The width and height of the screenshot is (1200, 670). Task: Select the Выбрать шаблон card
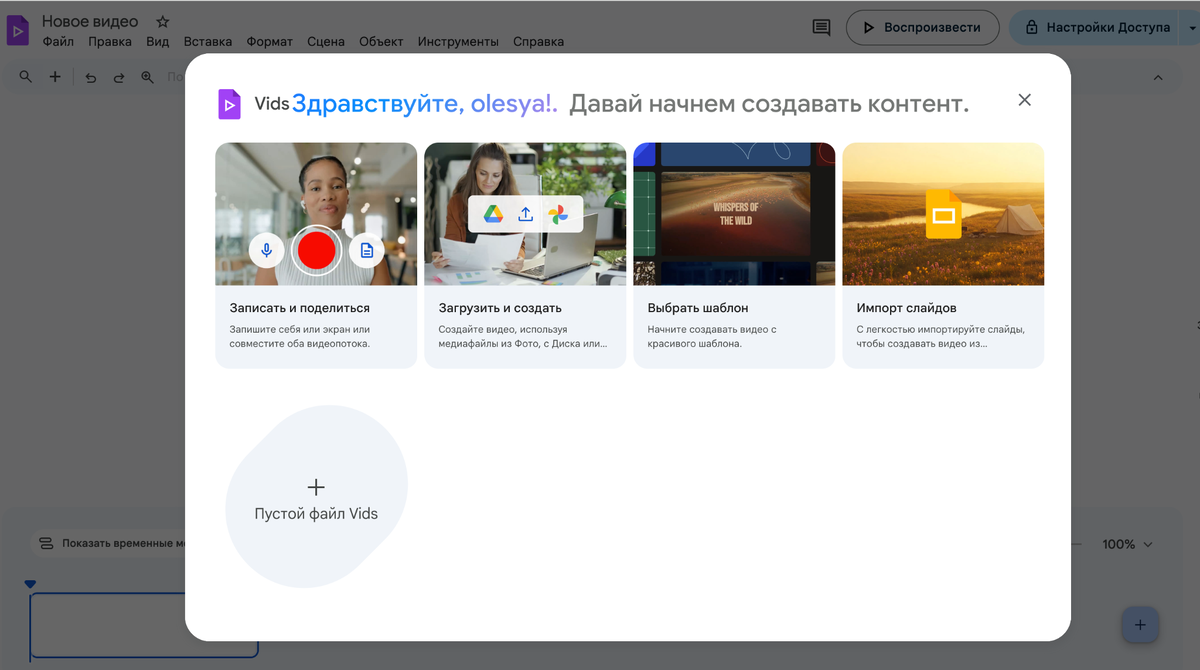click(x=734, y=255)
